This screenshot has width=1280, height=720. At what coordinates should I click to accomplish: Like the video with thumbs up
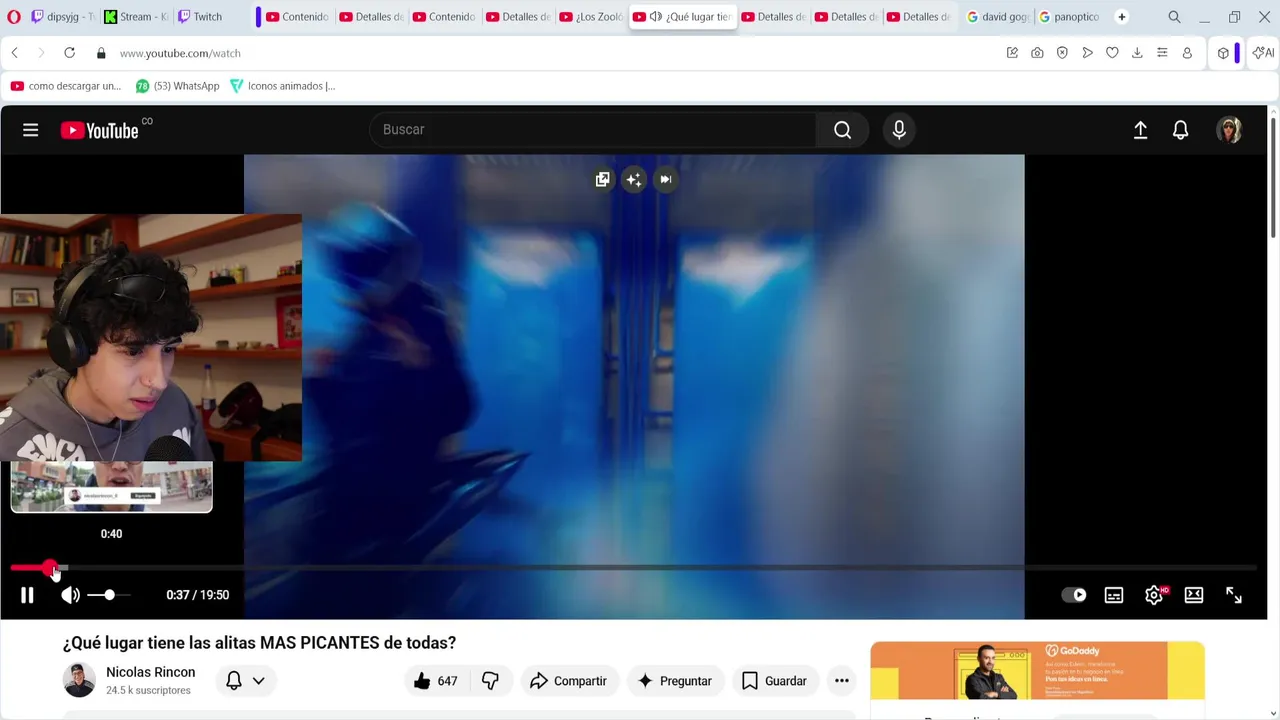tap(436, 681)
